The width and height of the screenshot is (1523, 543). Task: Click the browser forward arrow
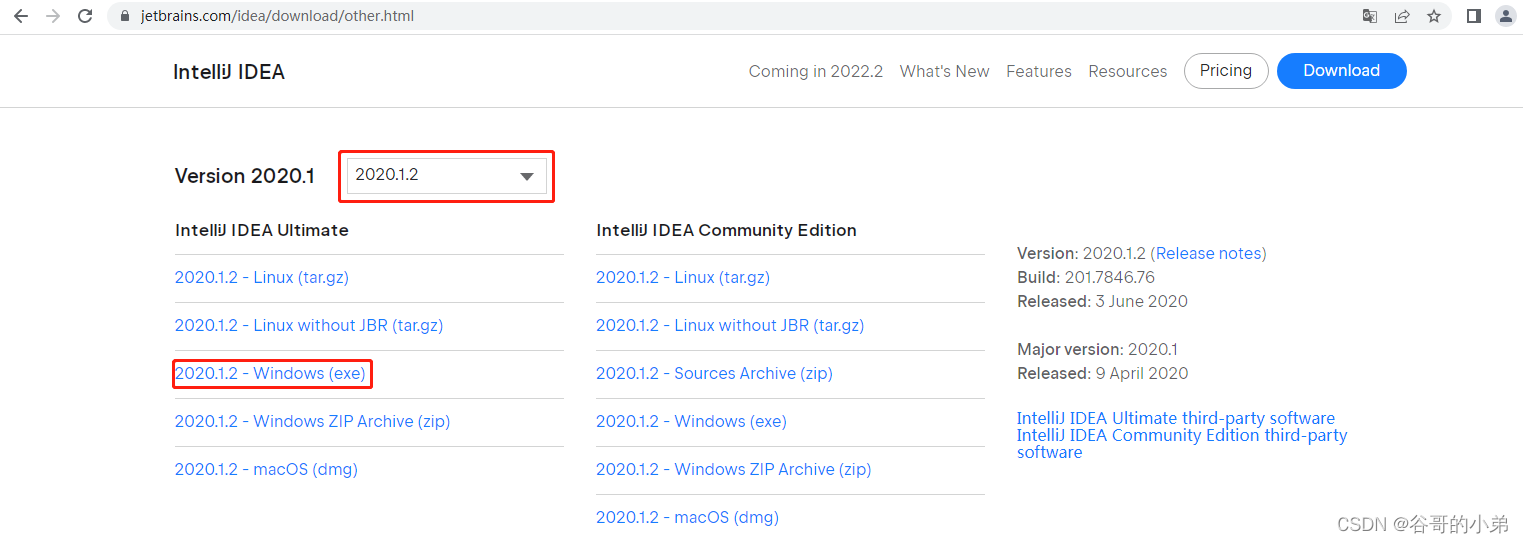coord(53,16)
